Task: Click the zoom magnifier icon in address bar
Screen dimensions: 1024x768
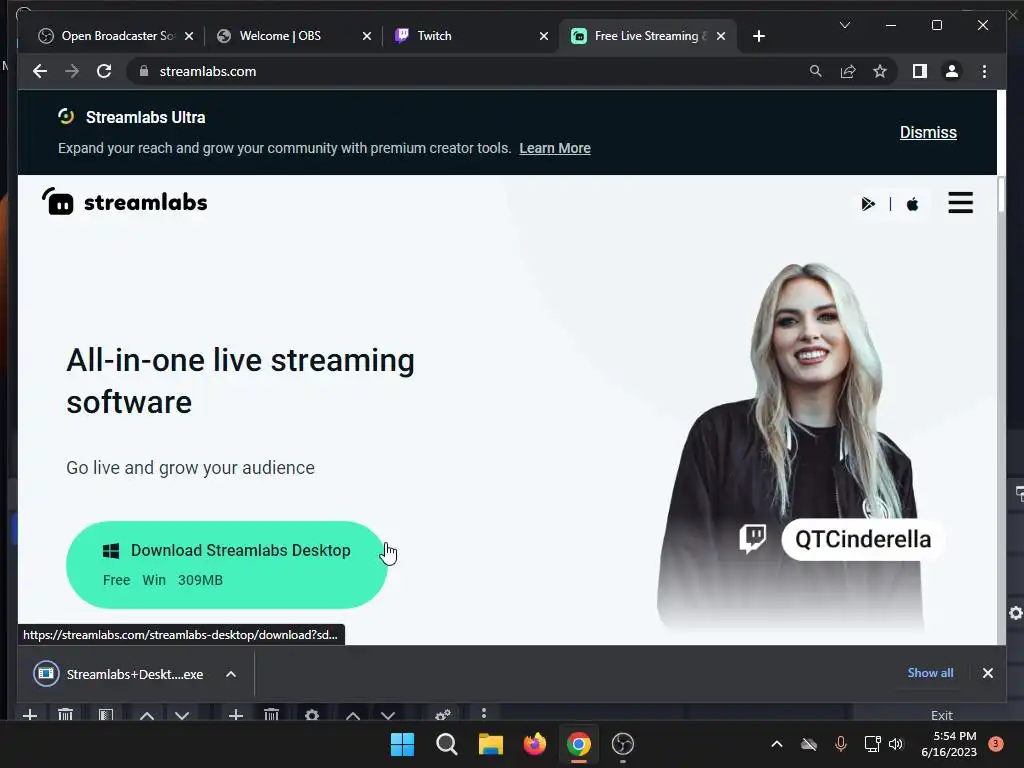Action: (x=816, y=71)
